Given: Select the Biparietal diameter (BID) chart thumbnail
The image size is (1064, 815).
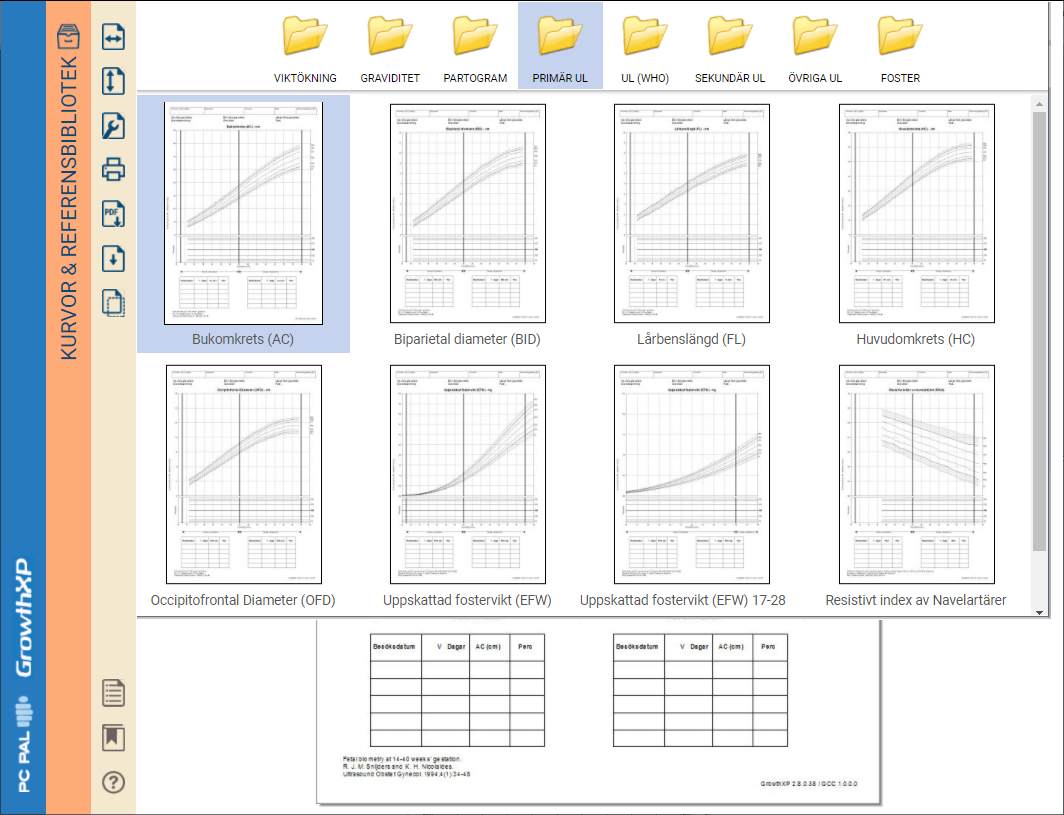Looking at the screenshot, I should tap(468, 214).
